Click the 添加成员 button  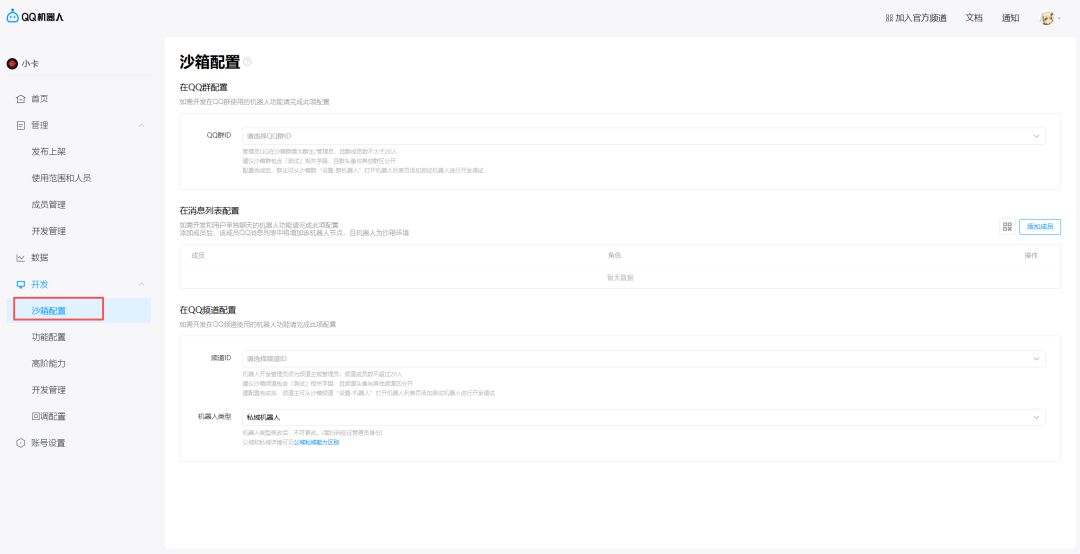point(1040,226)
